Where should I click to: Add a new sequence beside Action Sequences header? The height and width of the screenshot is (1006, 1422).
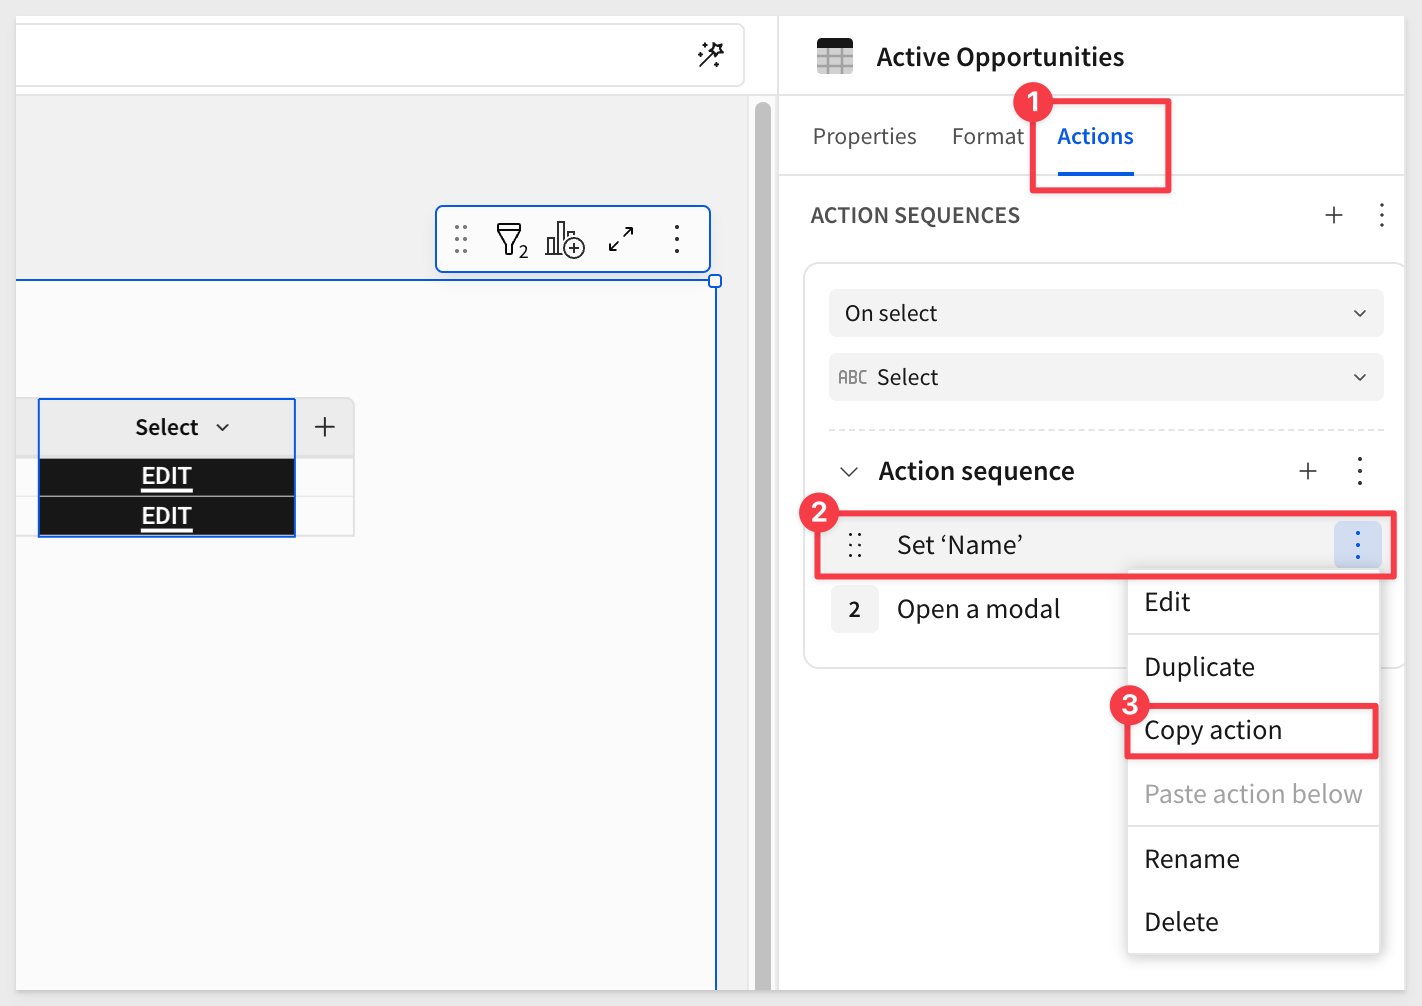pyautogui.click(x=1333, y=215)
